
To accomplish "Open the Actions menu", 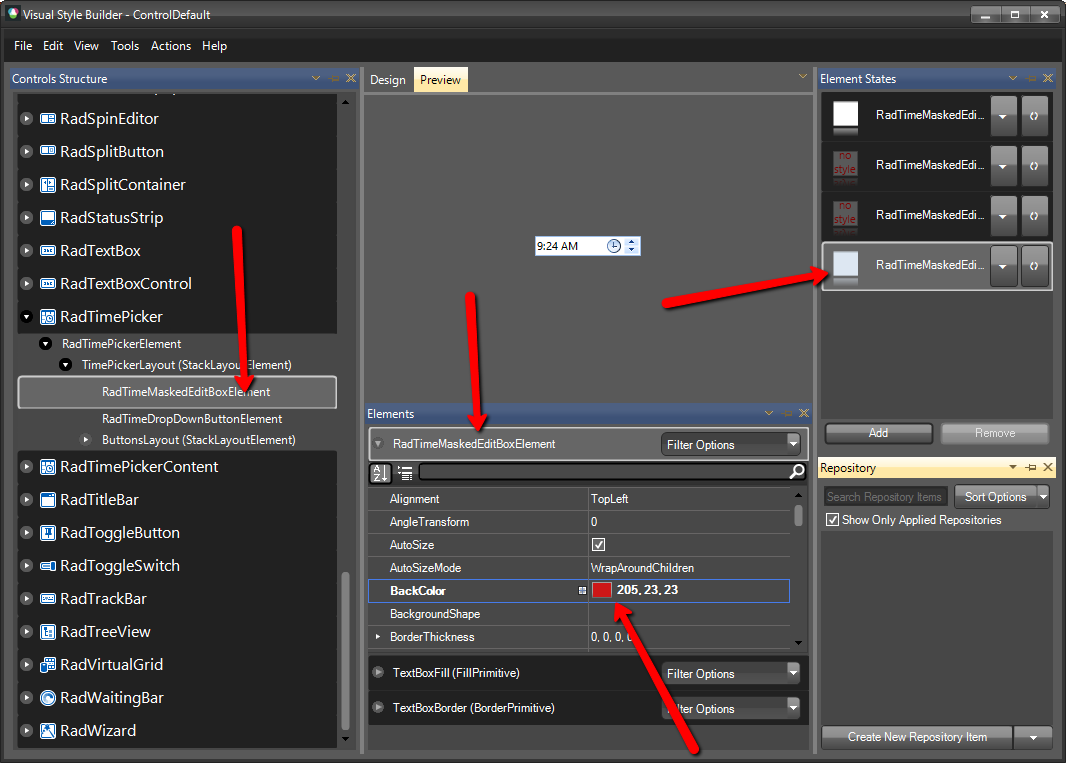I will (171, 46).
